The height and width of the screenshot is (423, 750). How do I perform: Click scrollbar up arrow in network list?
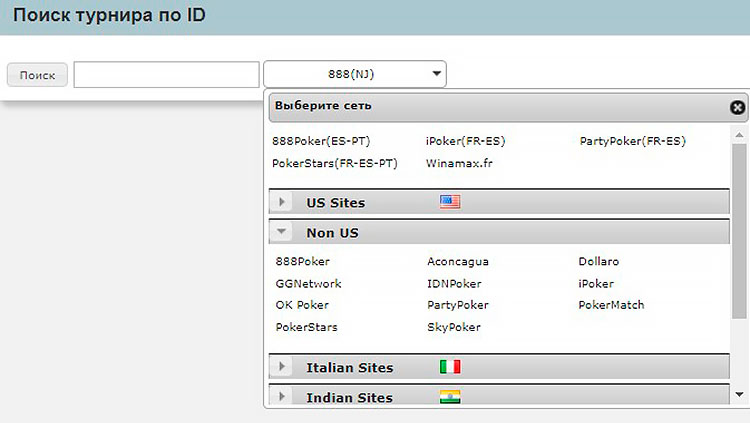[739, 133]
